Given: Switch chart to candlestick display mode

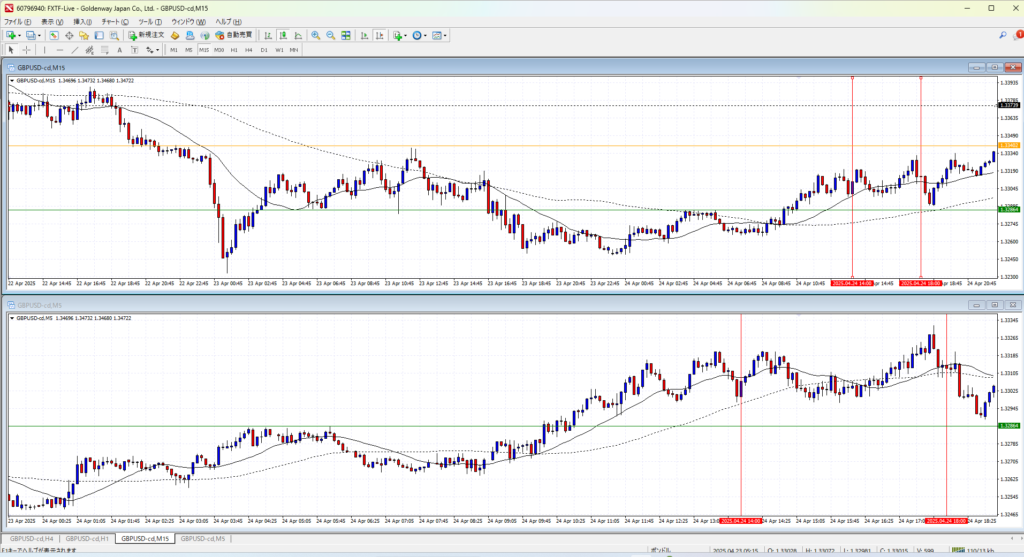Looking at the screenshot, I should tap(284, 35).
